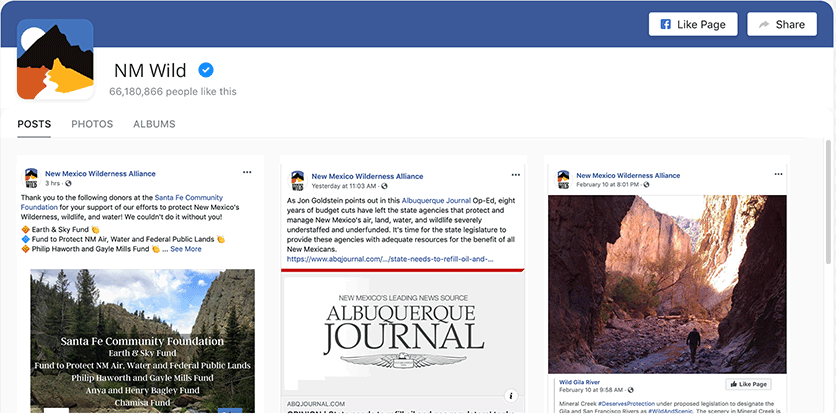Click the Wild Gila River page link
This screenshot has width=837, height=414.
coord(579,382)
